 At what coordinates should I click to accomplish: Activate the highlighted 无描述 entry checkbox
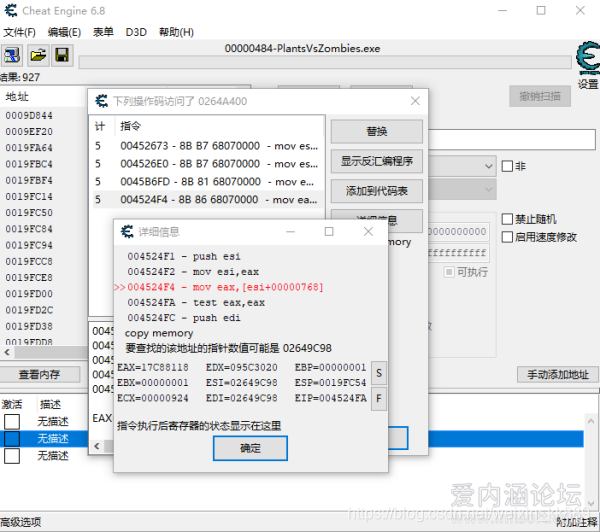pyautogui.click(x=12, y=439)
